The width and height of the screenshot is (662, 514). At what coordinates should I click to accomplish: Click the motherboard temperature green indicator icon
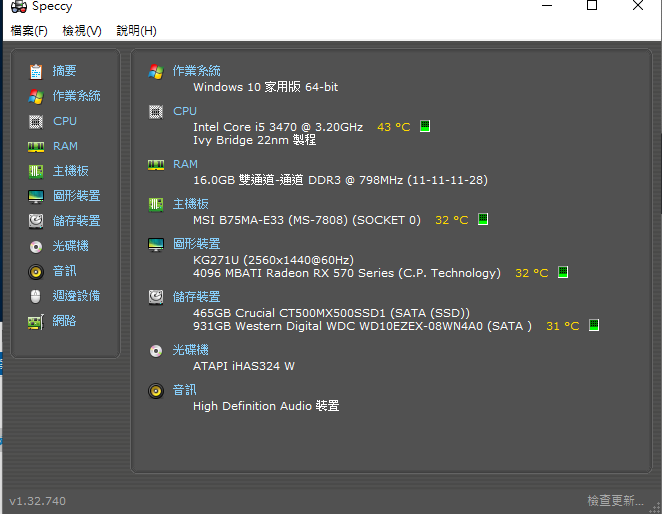(483, 219)
